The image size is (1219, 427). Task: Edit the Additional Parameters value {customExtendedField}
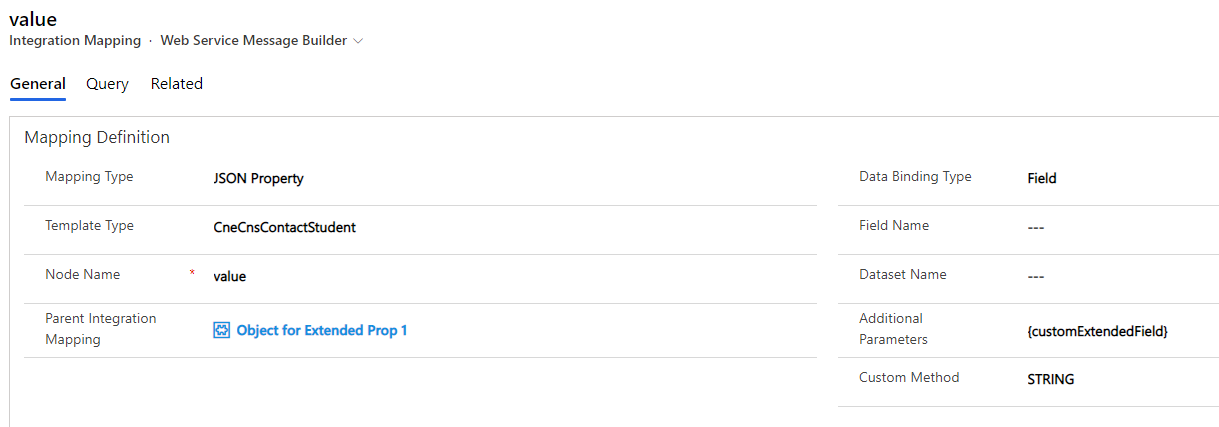1097,331
